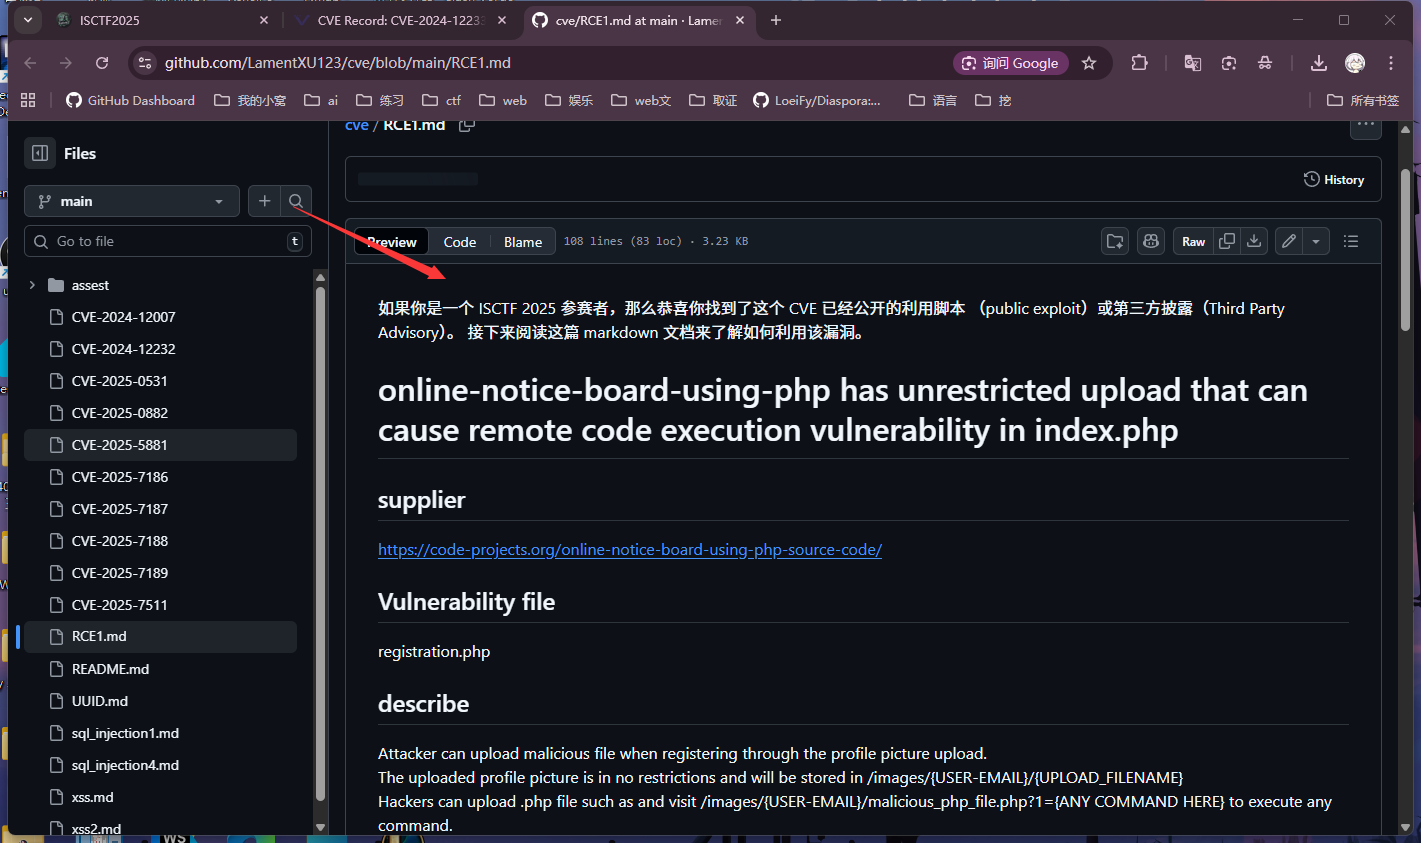Download the raw file
The image size is (1421, 843).
click(x=1254, y=241)
